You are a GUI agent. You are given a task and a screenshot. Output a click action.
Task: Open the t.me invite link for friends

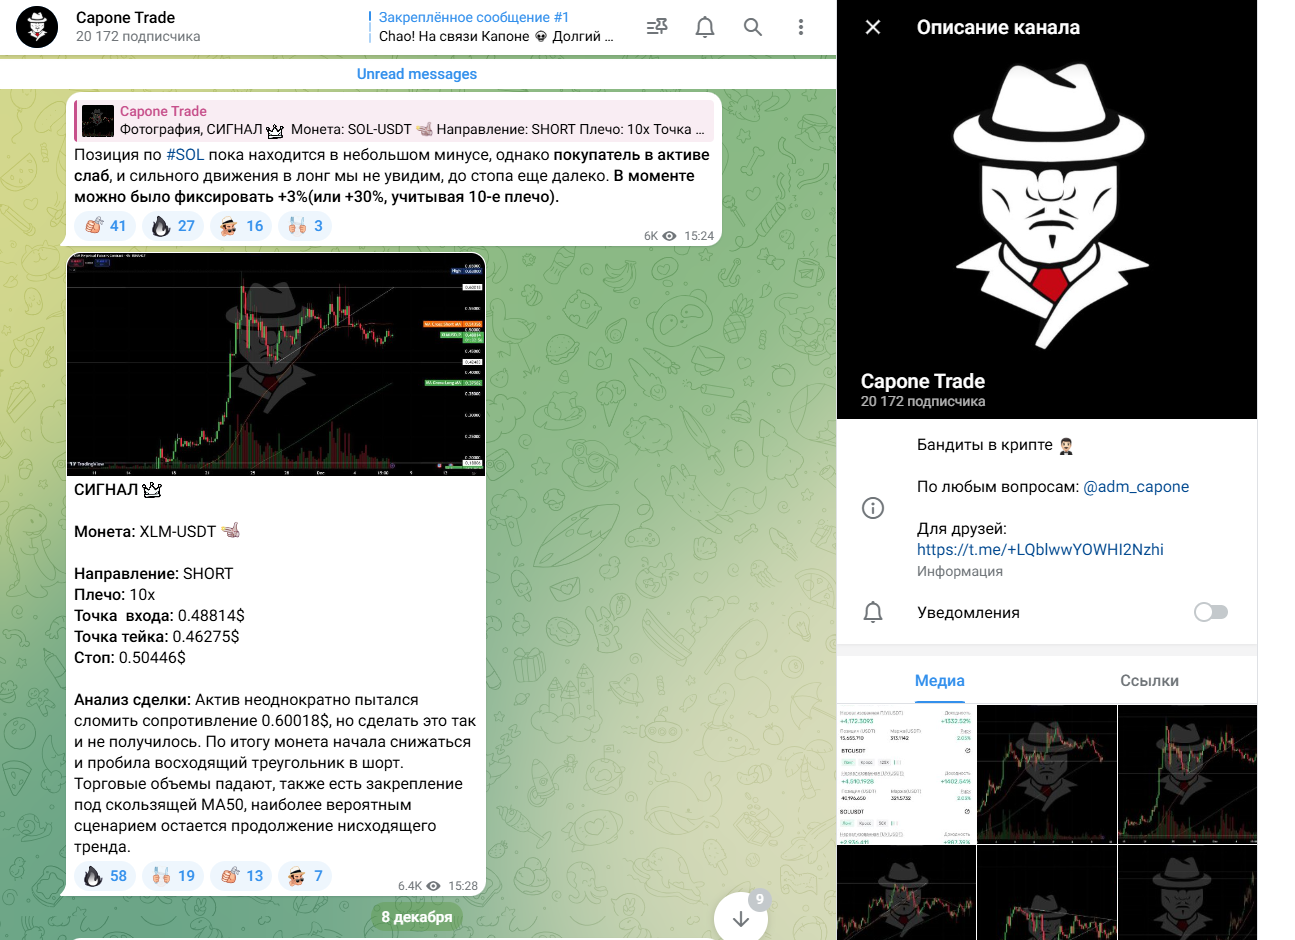(1040, 550)
